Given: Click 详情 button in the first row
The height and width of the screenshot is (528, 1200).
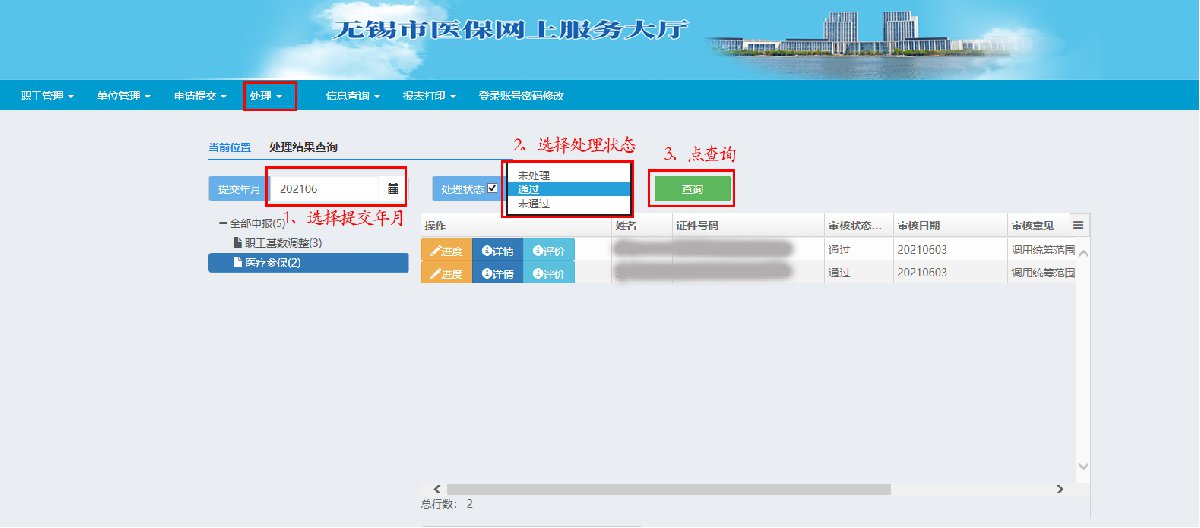Looking at the screenshot, I should pos(496,250).
